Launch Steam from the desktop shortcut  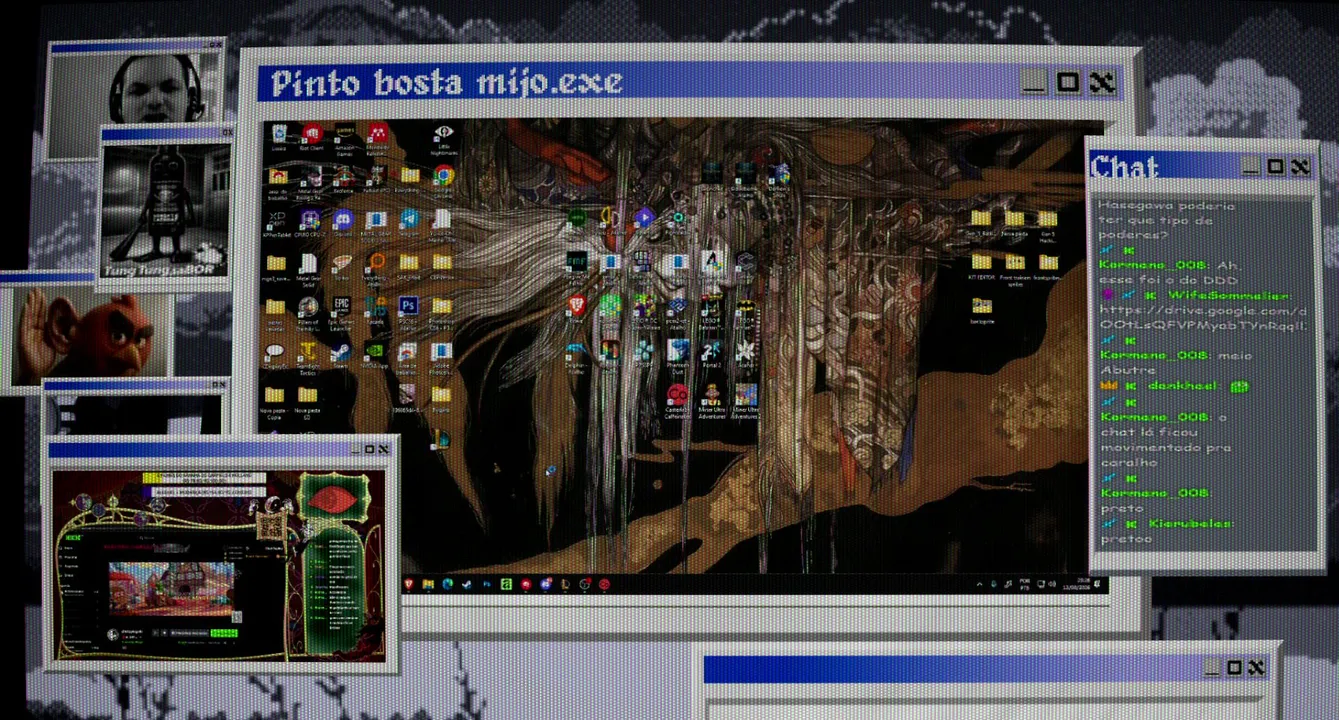click(342, 354)
